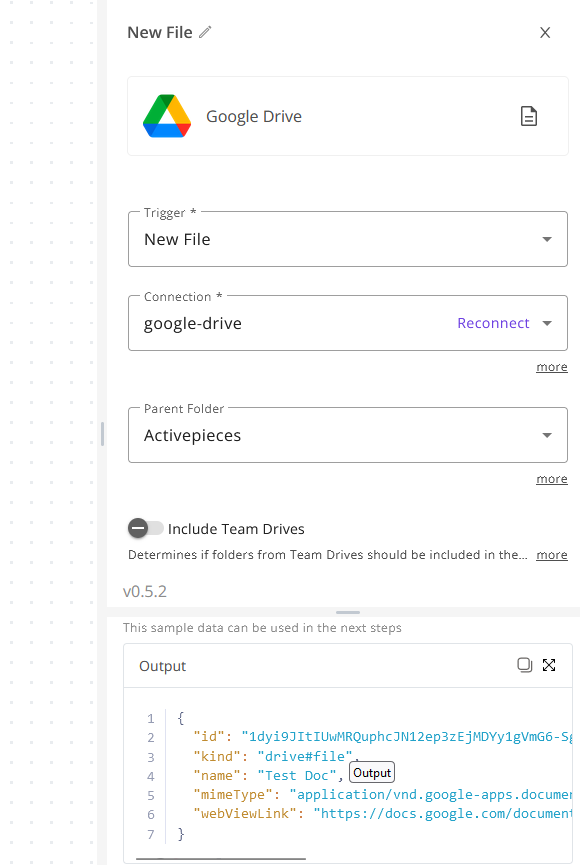The height and width of the screenshot is (865, 580).
Task: Toggle Include Team Drives switch
Action: point(146,528)
